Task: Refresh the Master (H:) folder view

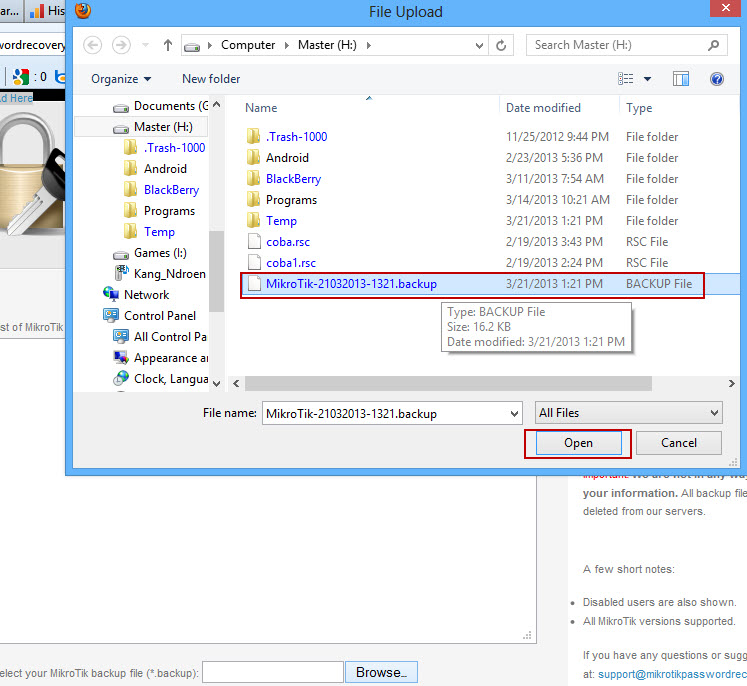Action: click(x=501, y=46)
